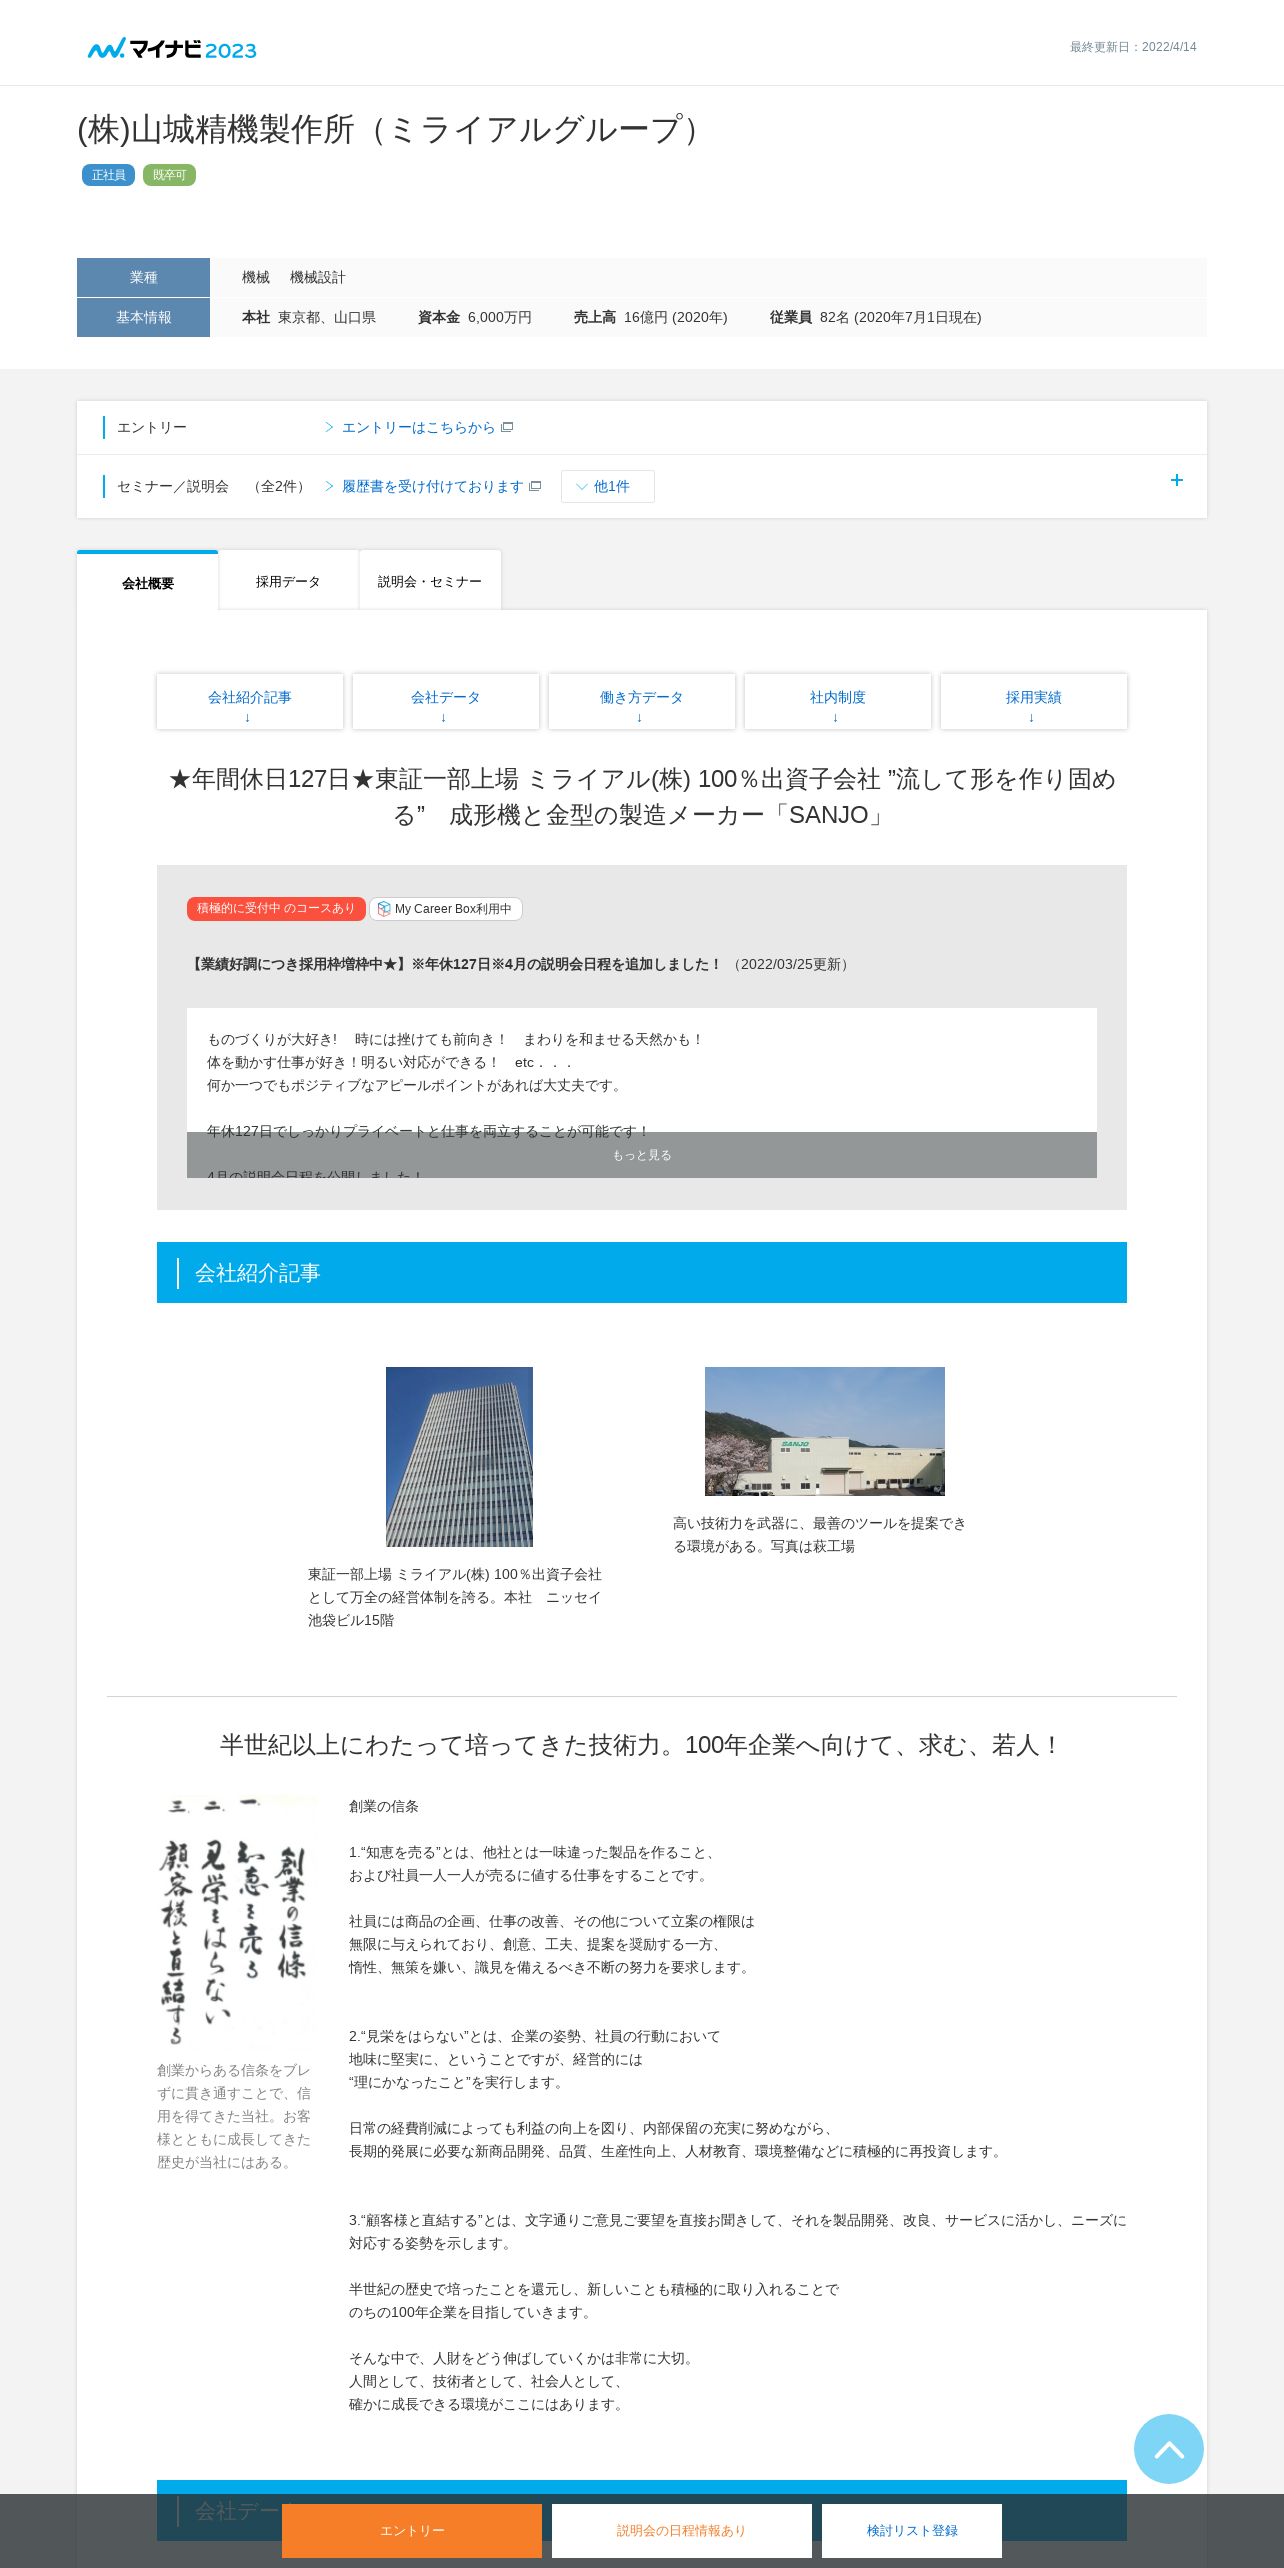This screenshot has width=1284, height=2568.
Task: Click the 売上高 16億円 (2020年) value
Action: (x=651, y=317)
